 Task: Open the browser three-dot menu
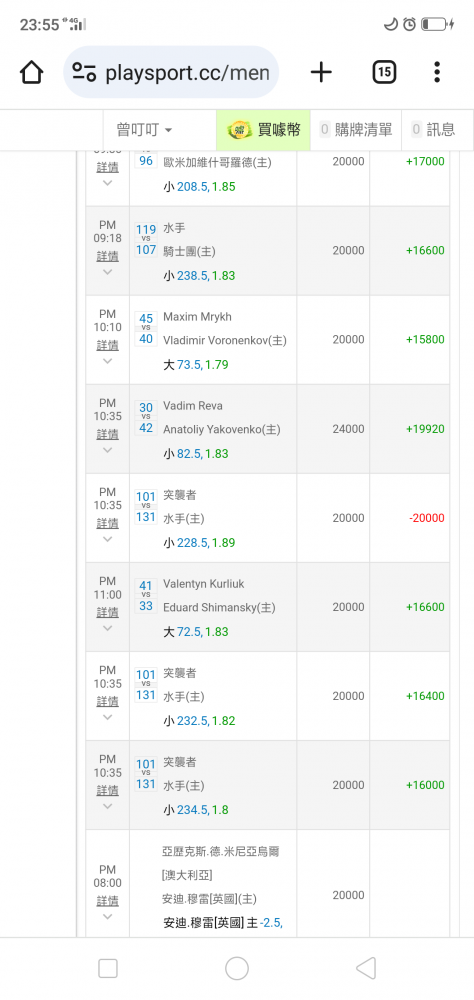(437, 72)
